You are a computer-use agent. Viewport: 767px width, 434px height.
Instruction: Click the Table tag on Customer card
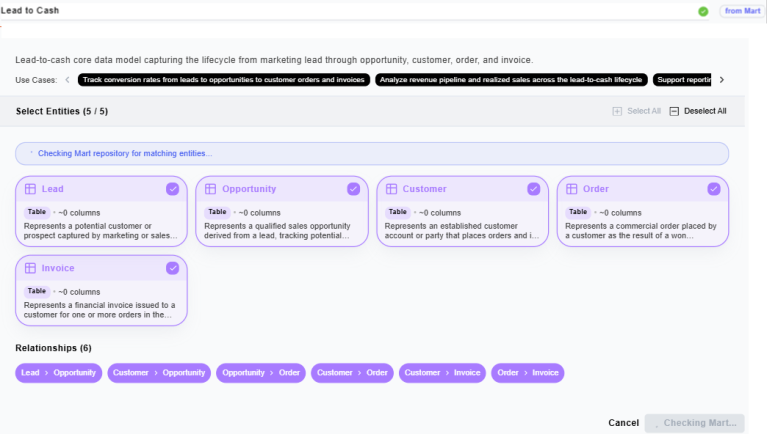398,212
